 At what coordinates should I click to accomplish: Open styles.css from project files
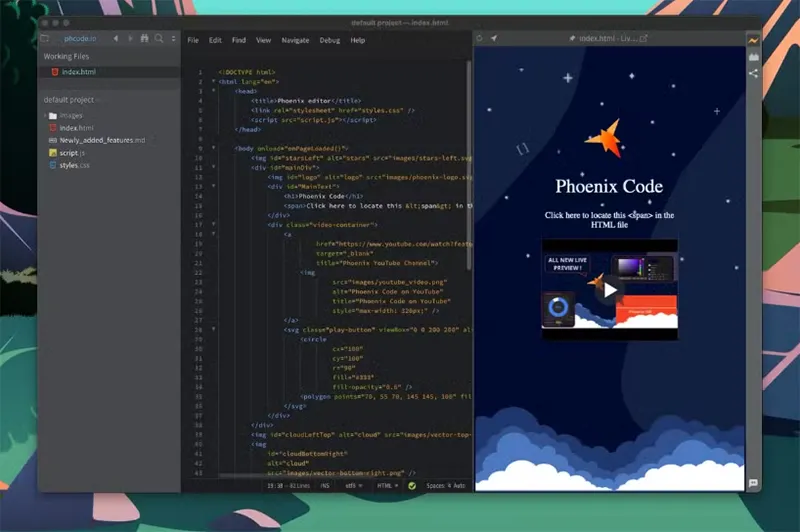coord(74,165)
